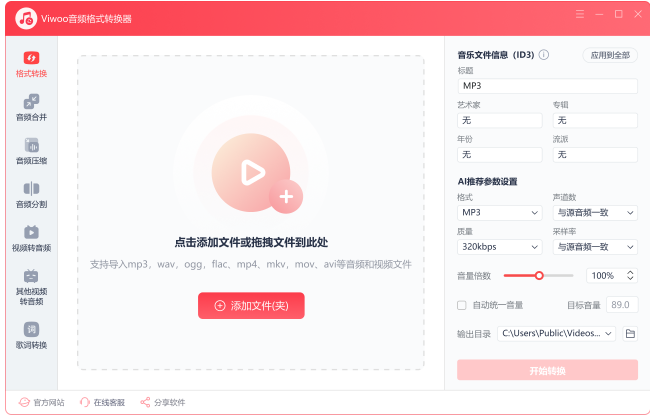The image size is (652, 417).
Task: Click the AI推荐参数设置 heading
Action: (x=487, y=182)
